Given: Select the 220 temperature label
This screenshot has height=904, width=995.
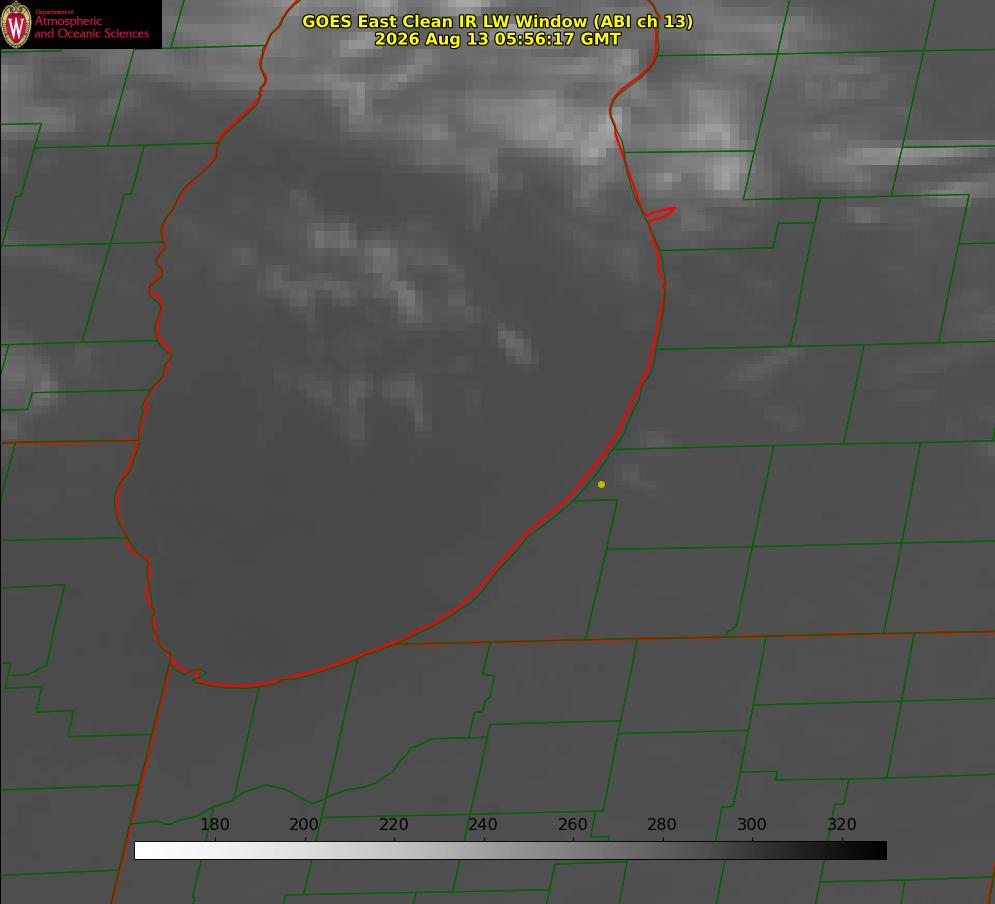Looking at the screenshot, I should click(393, 824).
